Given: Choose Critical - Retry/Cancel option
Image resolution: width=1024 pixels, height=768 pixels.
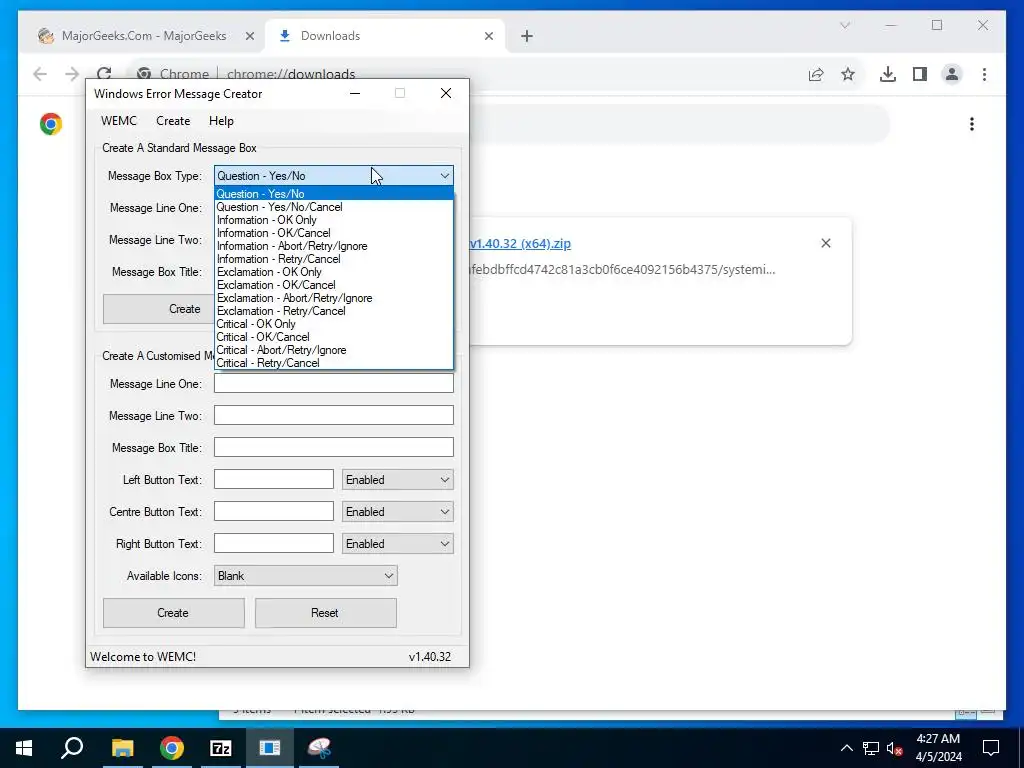Looking at the screenshot, I should [334, 363].
